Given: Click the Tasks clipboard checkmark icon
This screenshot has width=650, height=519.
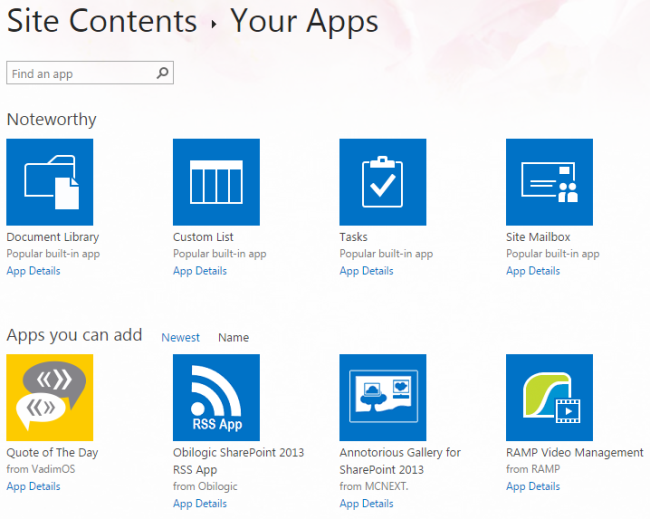Looking at the screenshot, I should pyautogui.click(x=383, y=182).
